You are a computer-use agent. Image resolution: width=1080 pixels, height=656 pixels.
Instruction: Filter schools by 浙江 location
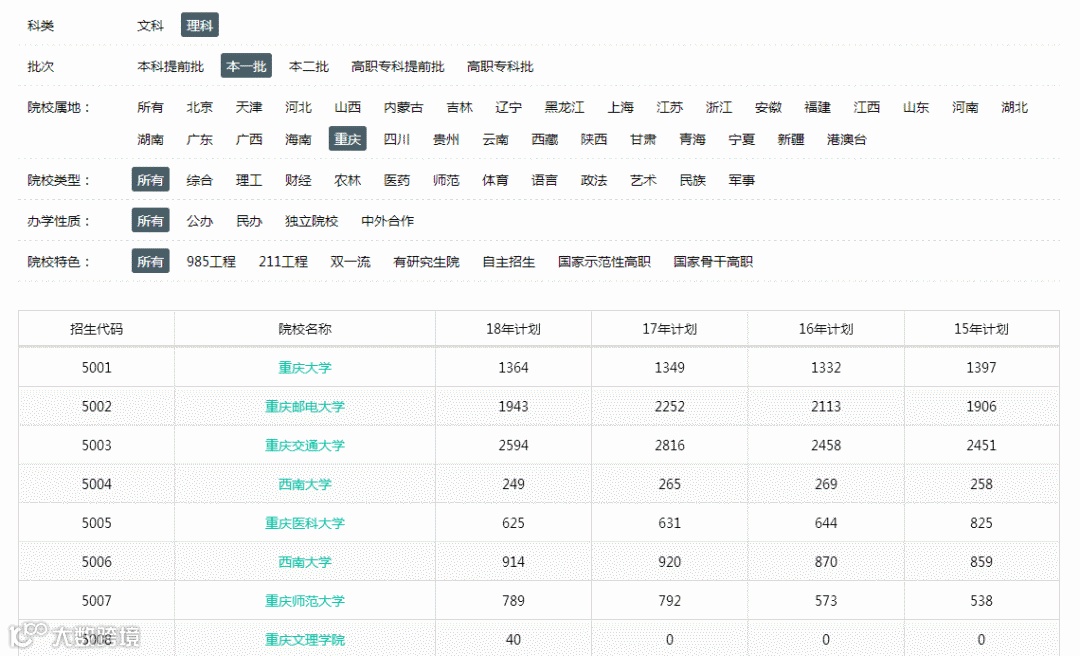(x=718, y=107)
